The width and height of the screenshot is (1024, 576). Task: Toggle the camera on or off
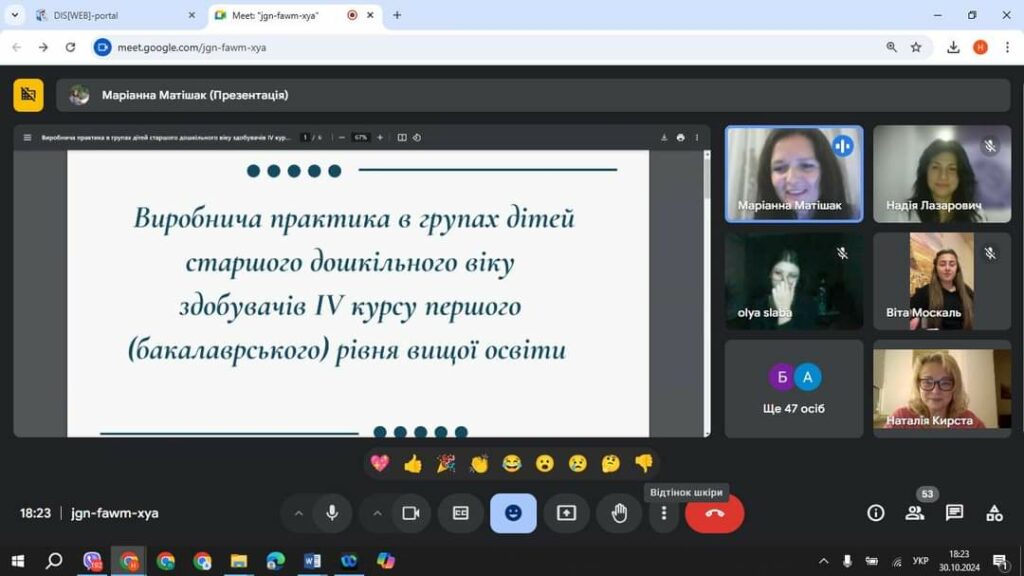410,513
